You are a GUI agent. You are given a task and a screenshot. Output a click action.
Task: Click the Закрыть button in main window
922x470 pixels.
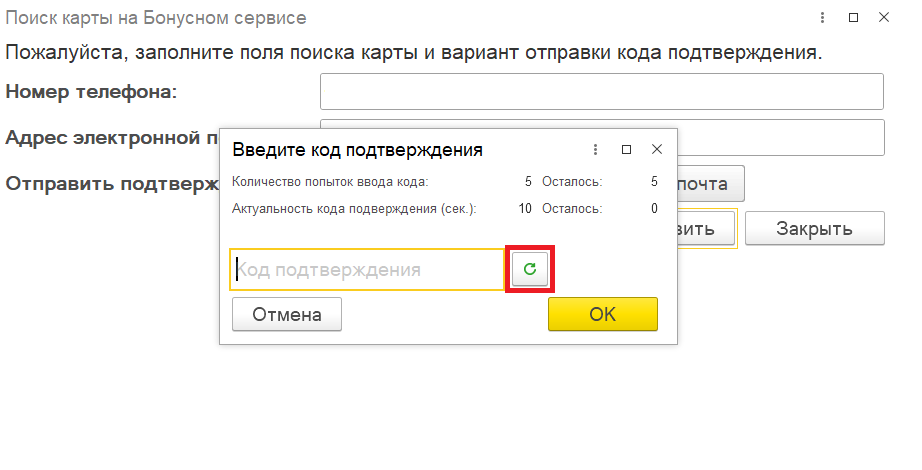(x=814, y=228)
